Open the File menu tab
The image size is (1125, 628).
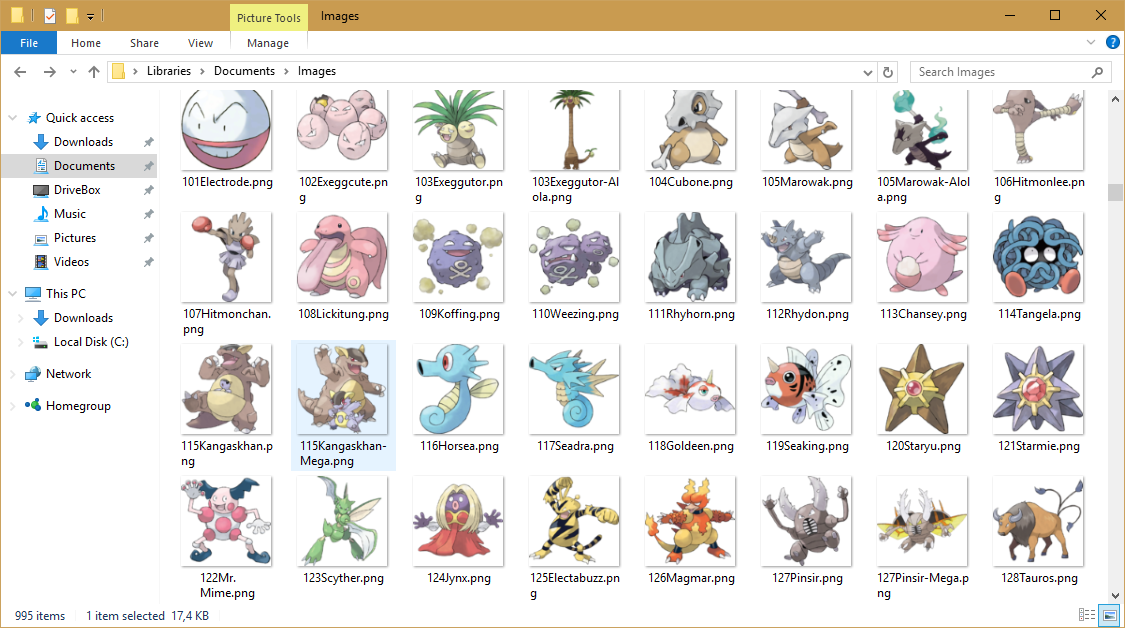click(29, 43)
